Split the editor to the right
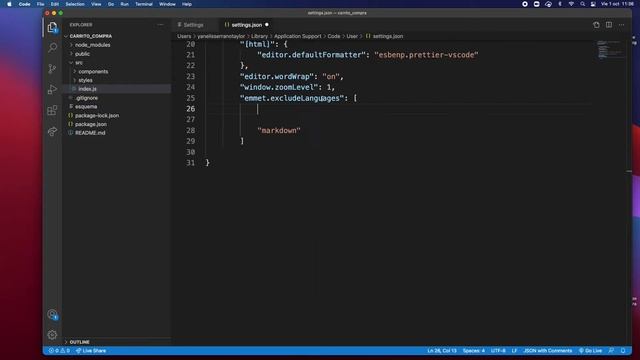The width and height of the screenshot is (640, 360). (x=609, y=25)
